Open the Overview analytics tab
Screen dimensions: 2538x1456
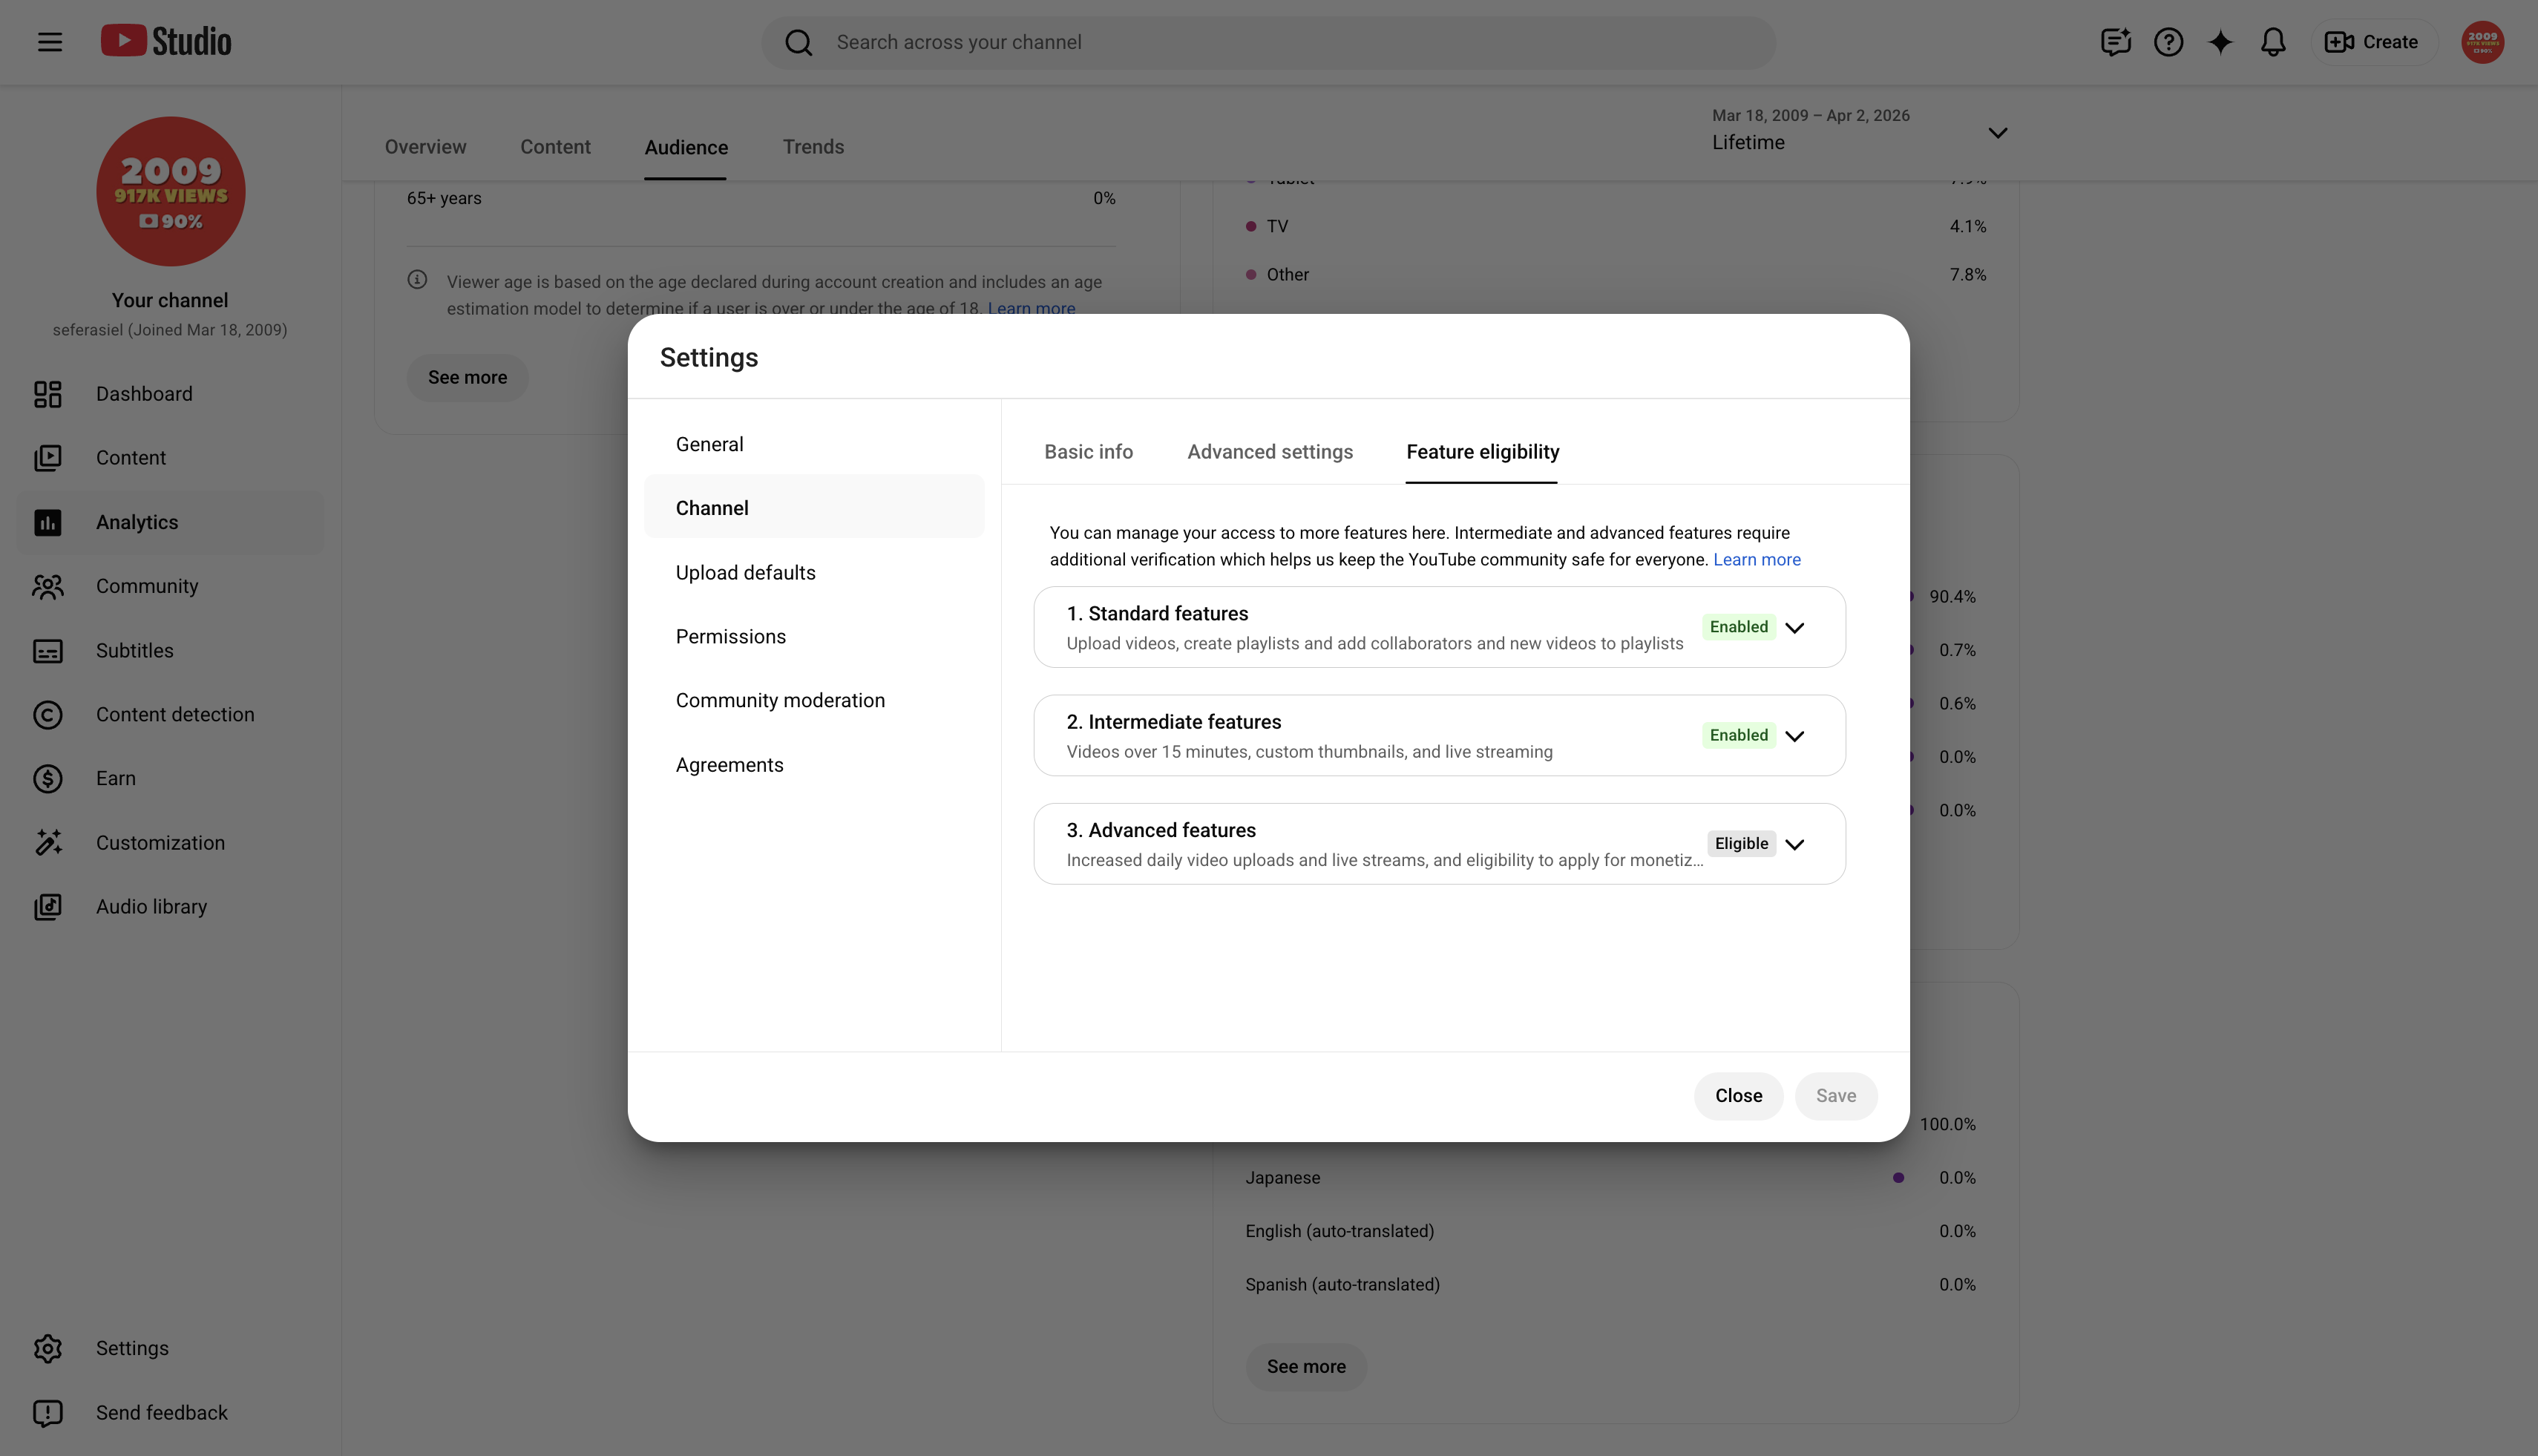click(425, 147)
